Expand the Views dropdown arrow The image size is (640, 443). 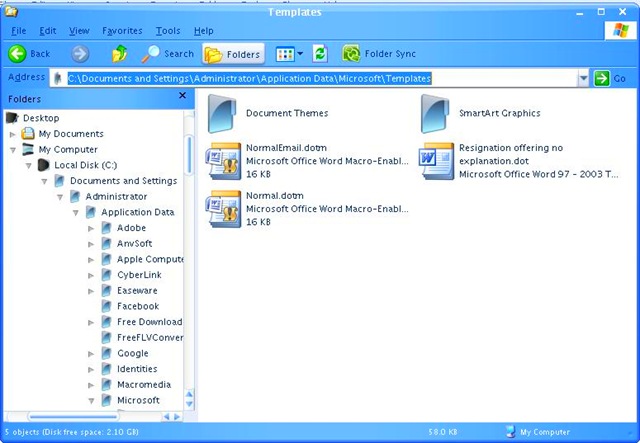pos(300,53)
